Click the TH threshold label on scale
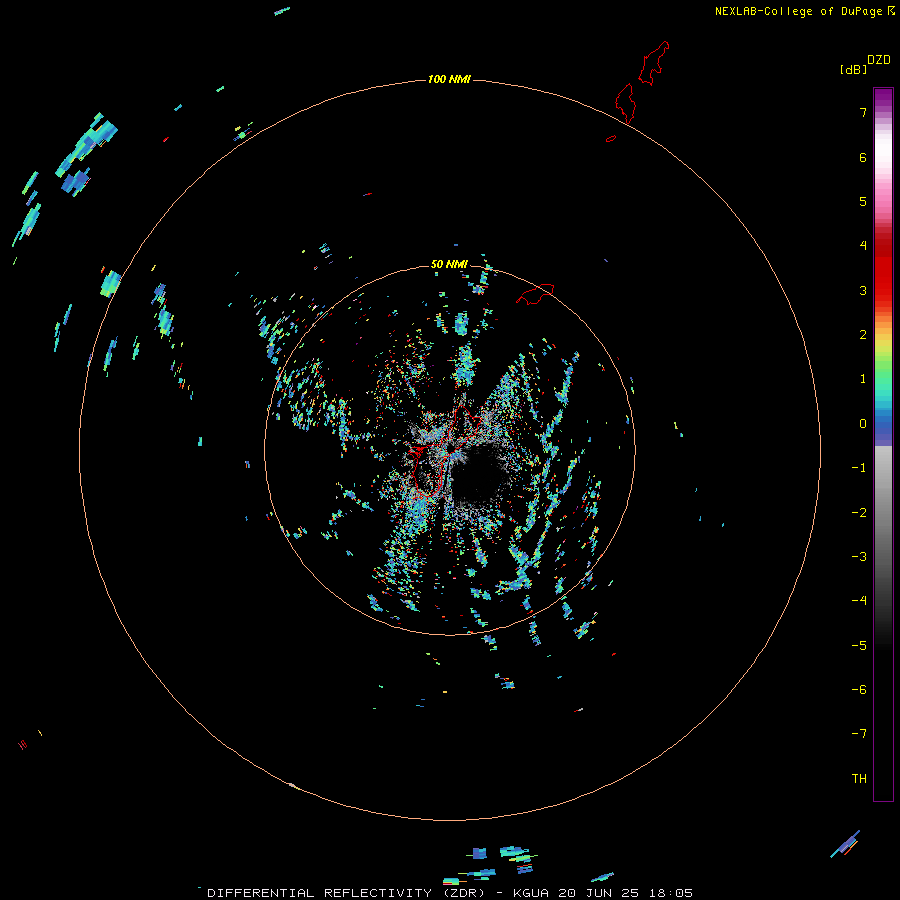900x900 pixels. click(x=859, y=779)
